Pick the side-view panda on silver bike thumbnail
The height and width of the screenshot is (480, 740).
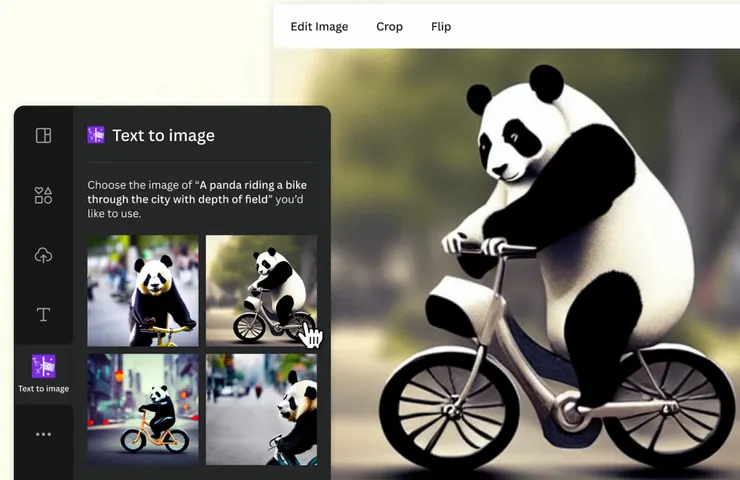pyautogui.click(x=261, y=291)
